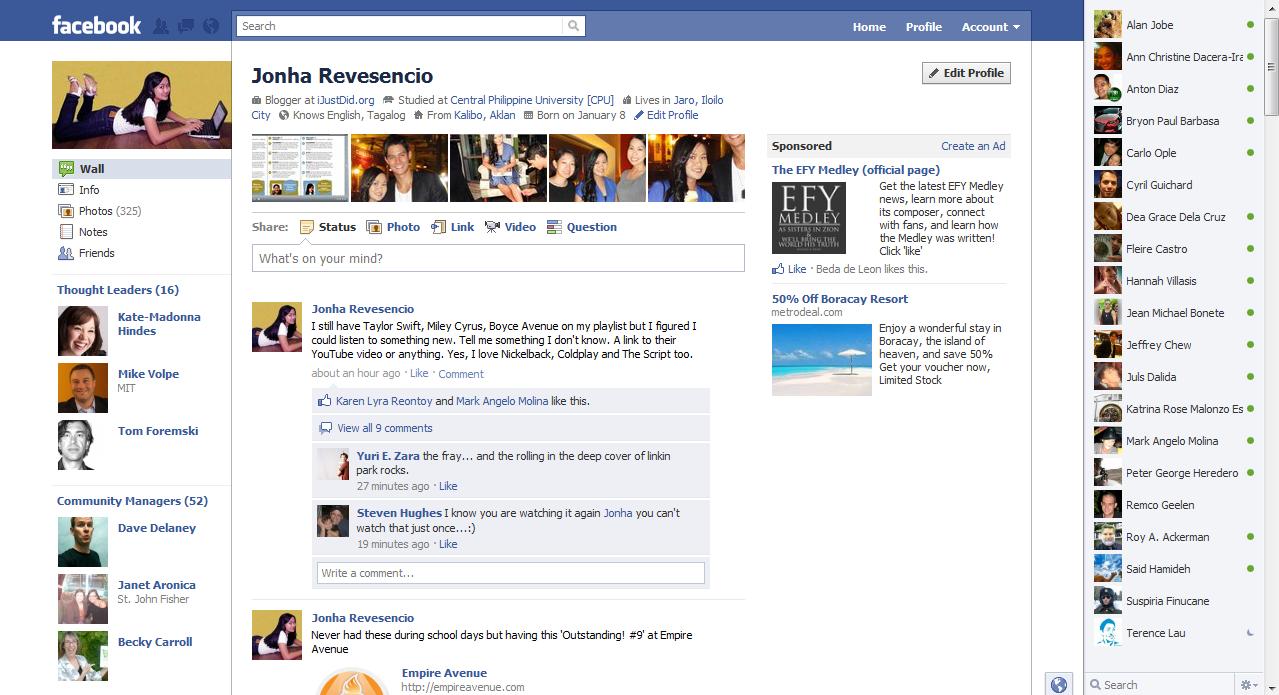Click the Write a comment field

coord(510,572)
